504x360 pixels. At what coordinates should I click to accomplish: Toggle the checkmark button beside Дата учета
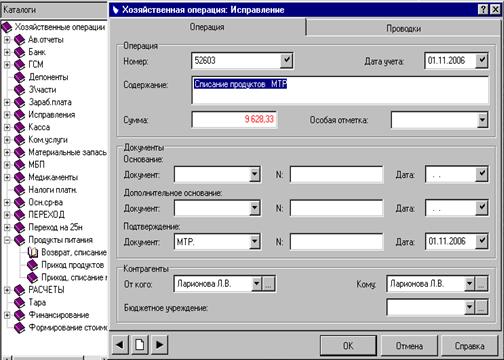point(482,60)
